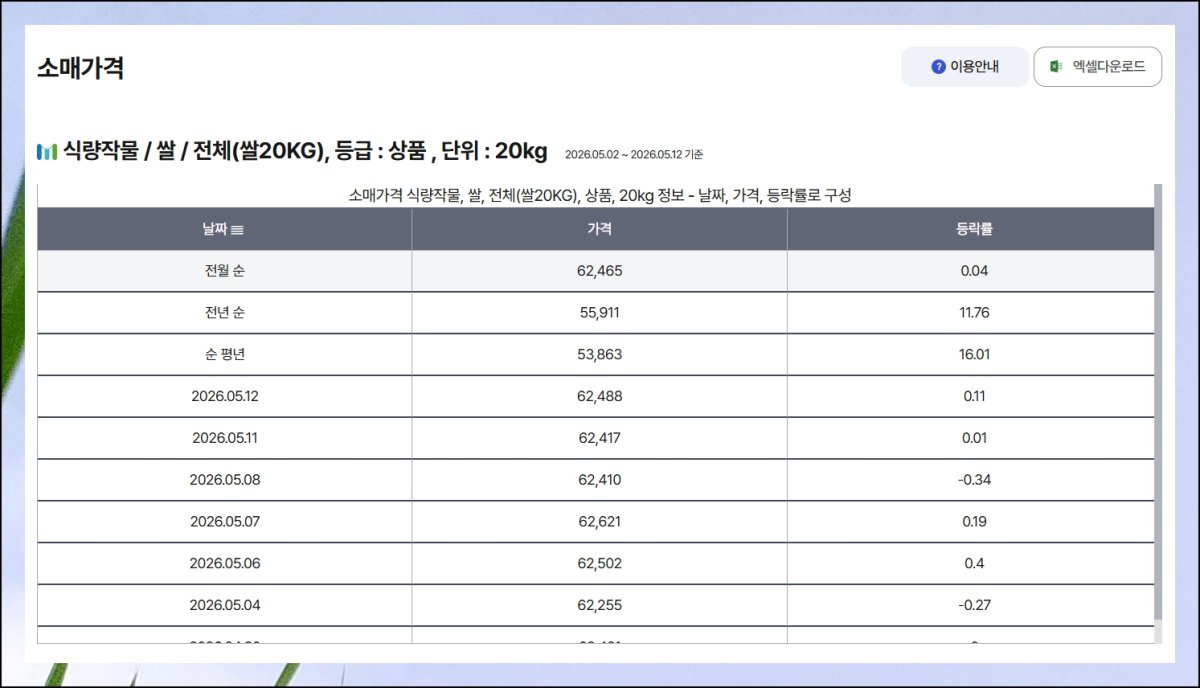This screenshot has height=688, width=1200.
Task: Click the table's vertical scrollbar
Action: (x=1158, y=400)
